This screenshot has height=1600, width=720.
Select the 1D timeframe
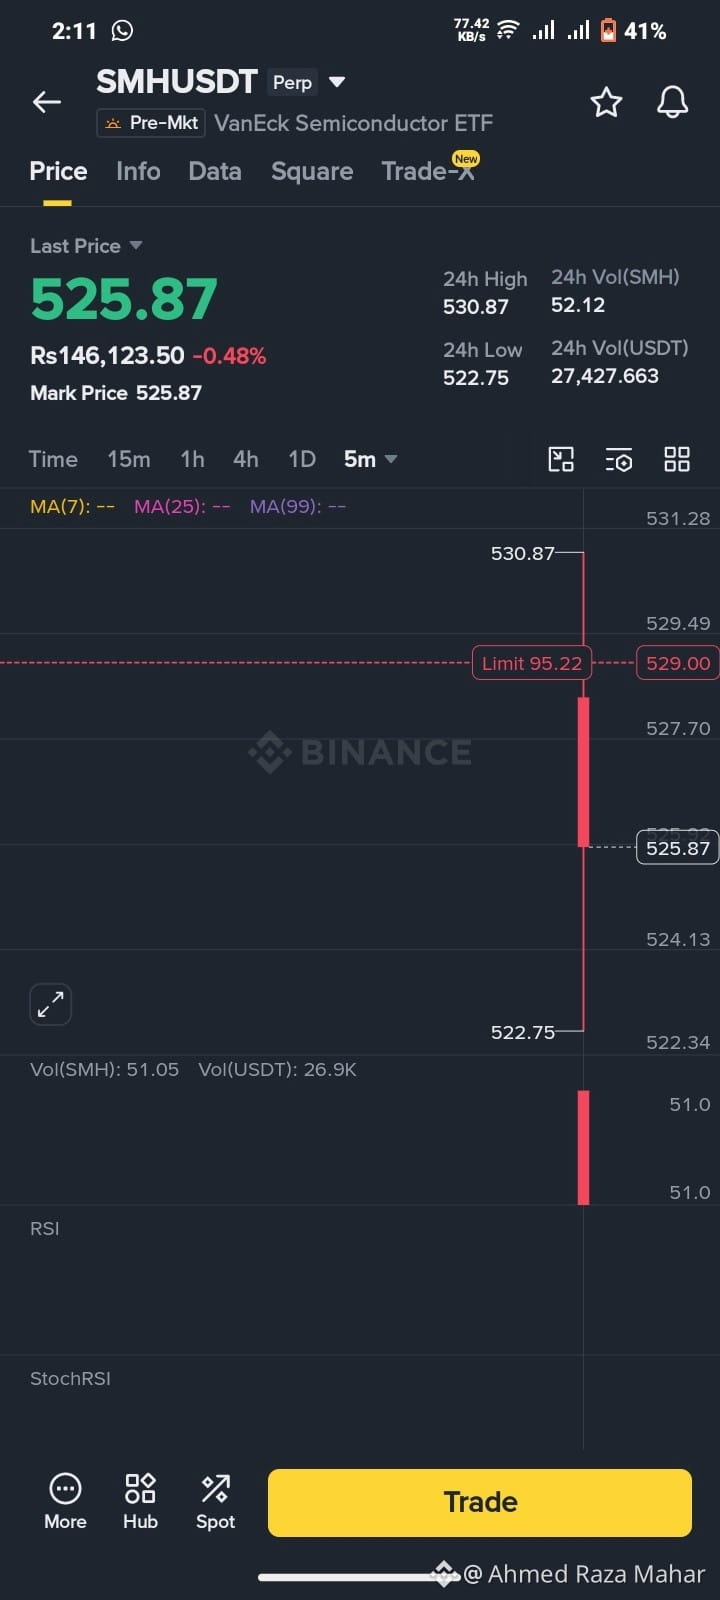[302, 459]
